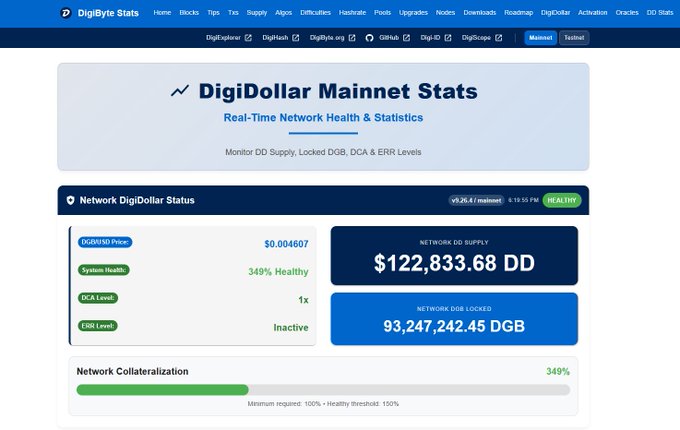Visit DigiByte.org link
Image resolution: width=680 pixels, height=430 pixels.
(x=327, y=38)
